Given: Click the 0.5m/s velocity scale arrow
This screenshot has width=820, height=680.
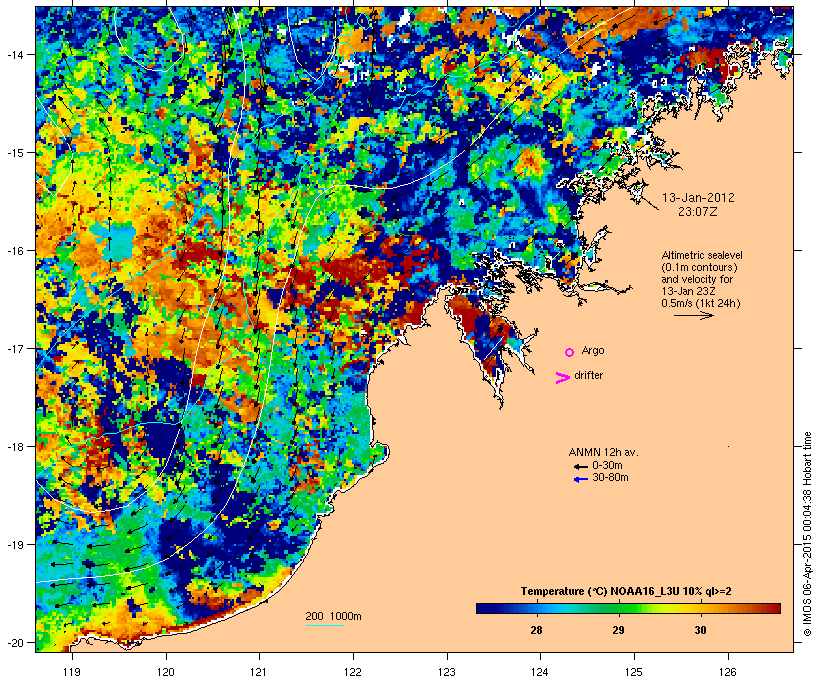Looking at the screenshot, I should pos(694,315).
